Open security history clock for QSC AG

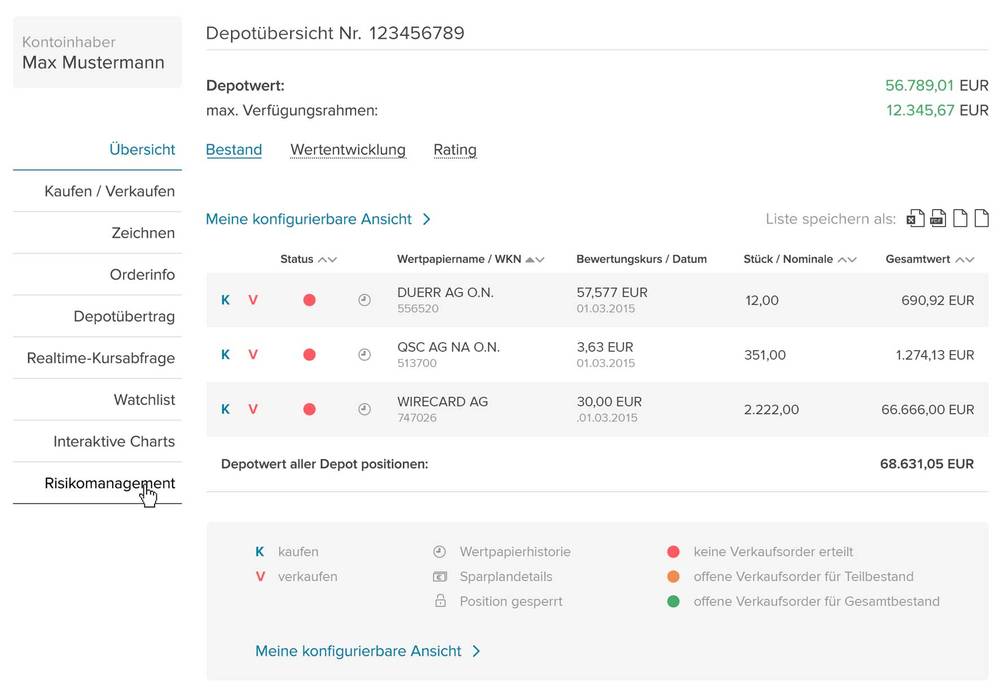(364, 355)
